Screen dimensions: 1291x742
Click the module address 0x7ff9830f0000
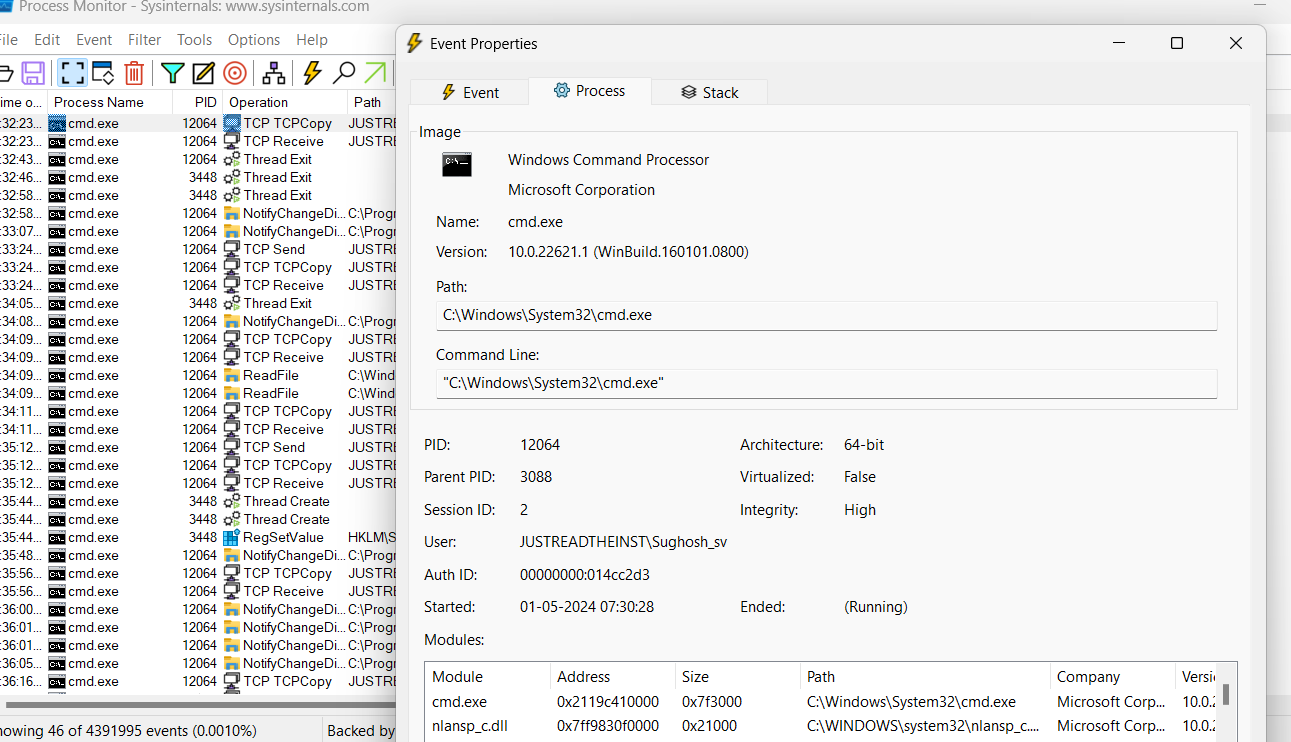(x=608, y=726)
